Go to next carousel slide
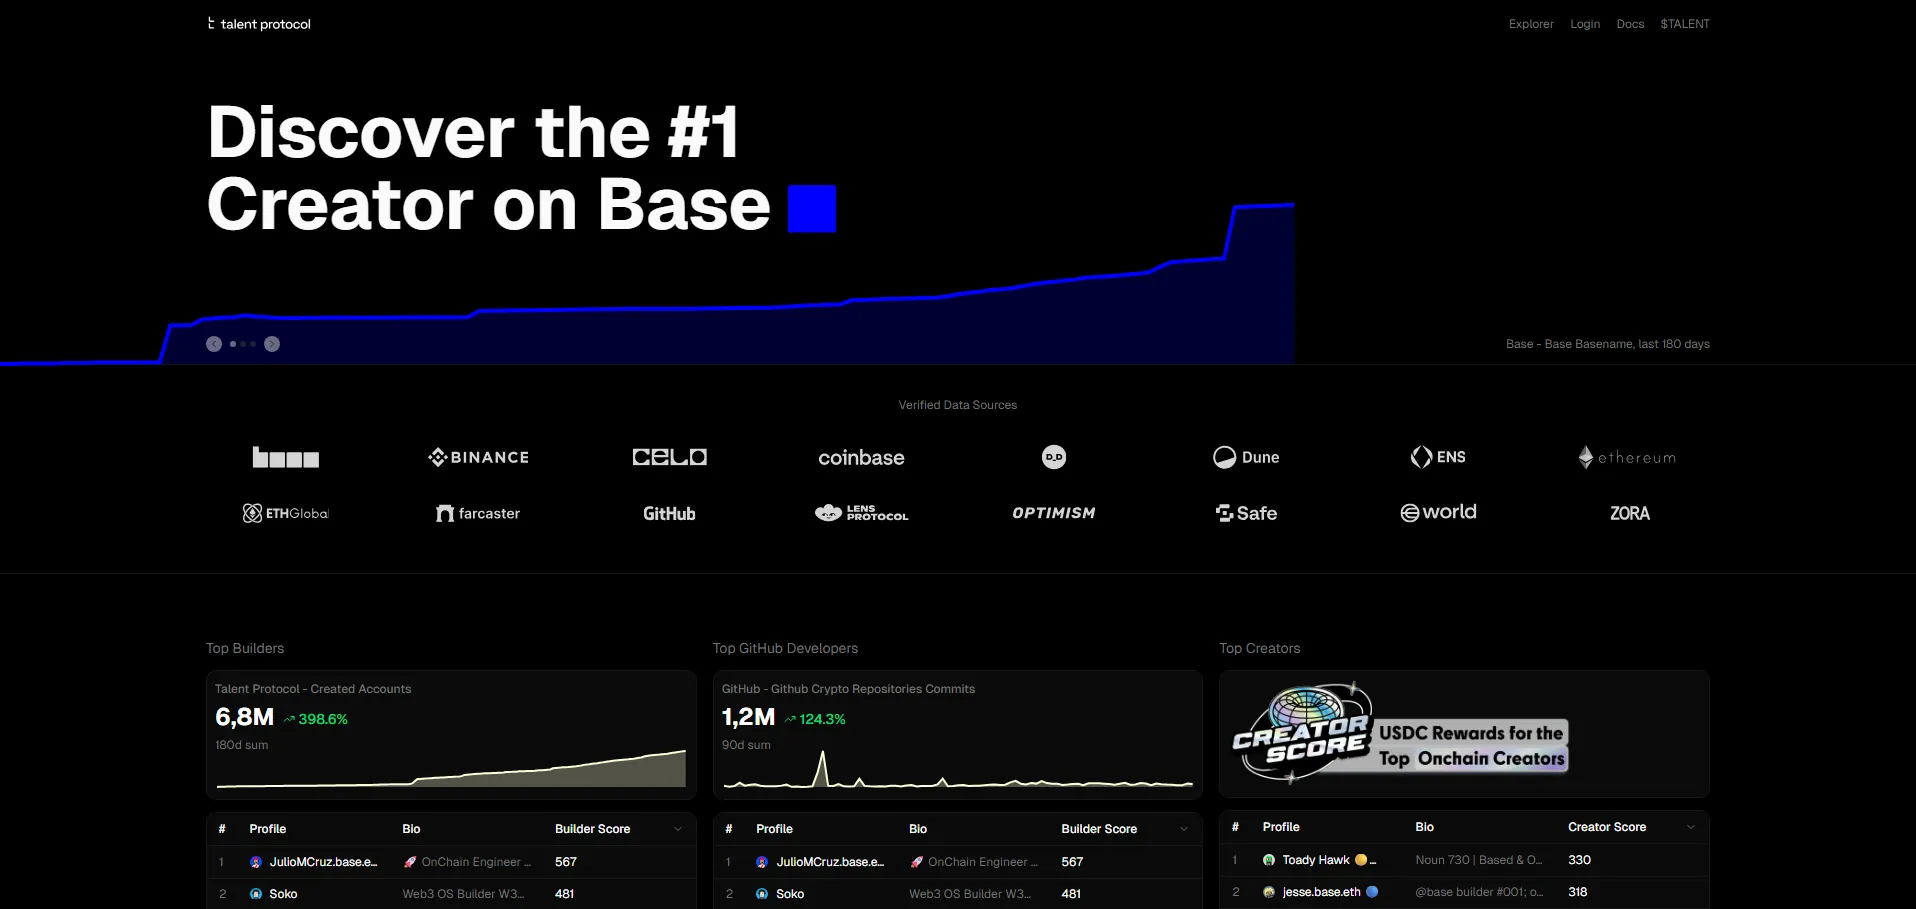Viewport: 1916px width, 909px height. pos(272,344)
